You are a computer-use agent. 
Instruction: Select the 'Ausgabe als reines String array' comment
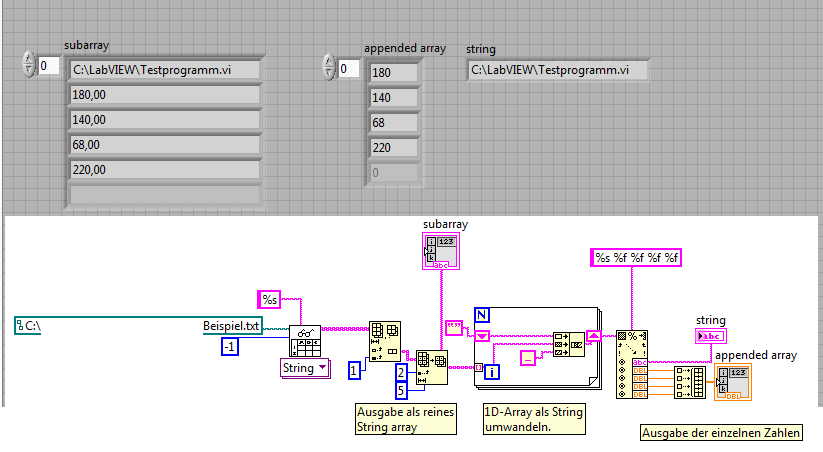tap(406, 419)
